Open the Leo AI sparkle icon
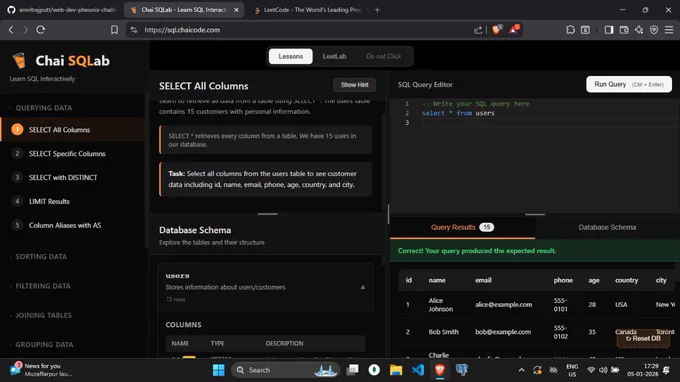The image size is (680, 382). (x=639, y=29)
